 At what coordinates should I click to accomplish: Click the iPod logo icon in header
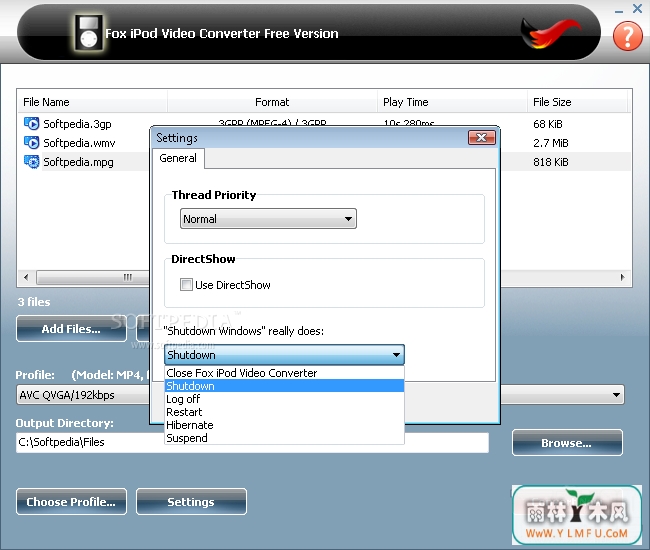(x=89, y=33)
